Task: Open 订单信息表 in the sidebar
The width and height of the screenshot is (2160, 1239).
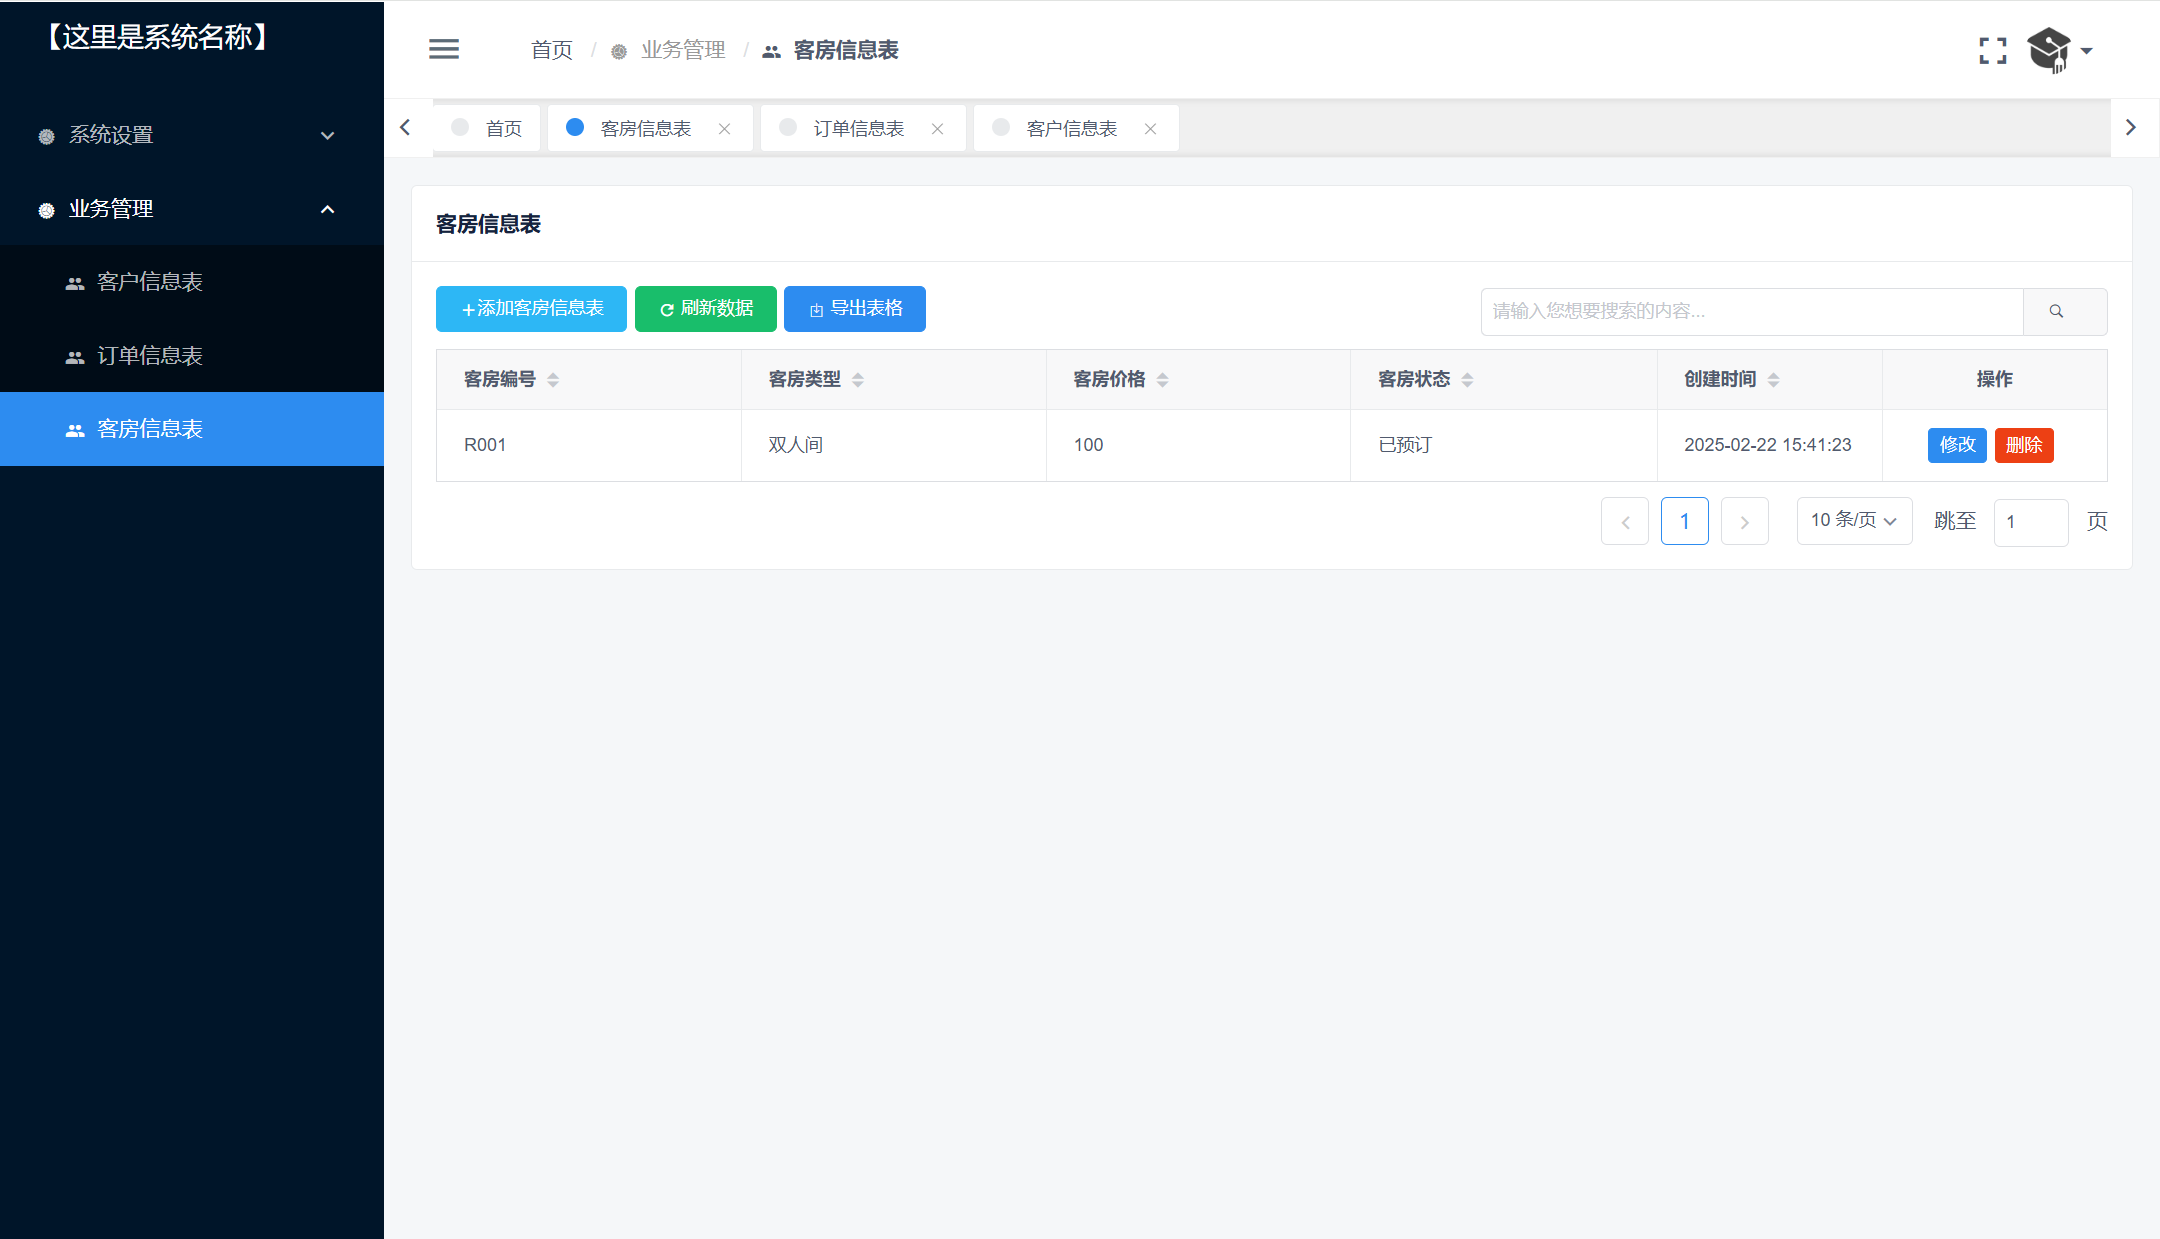Action: [150, 356]
